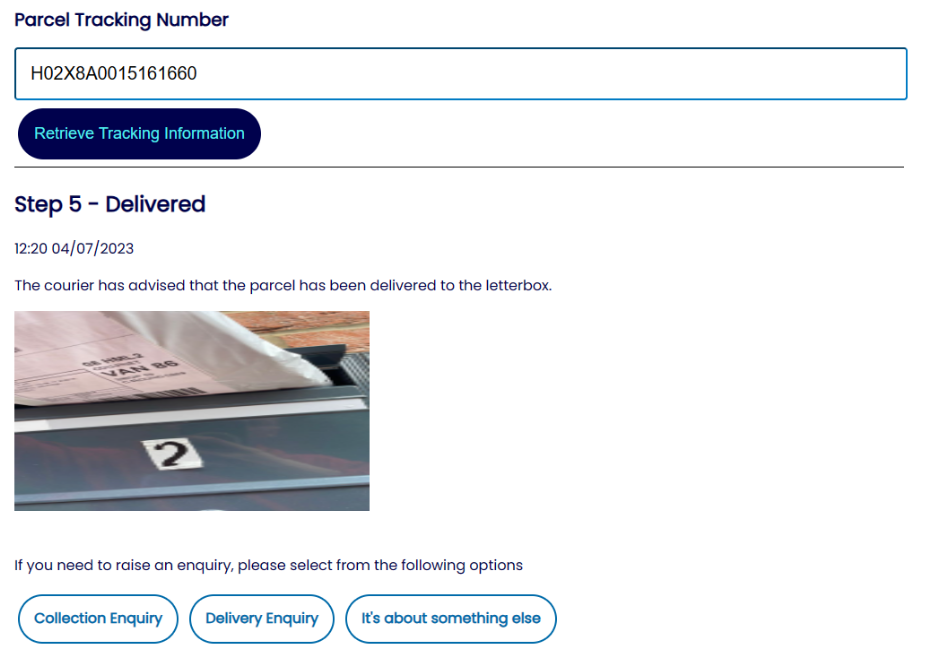Open a Collection Enquiry

(98, 618)
